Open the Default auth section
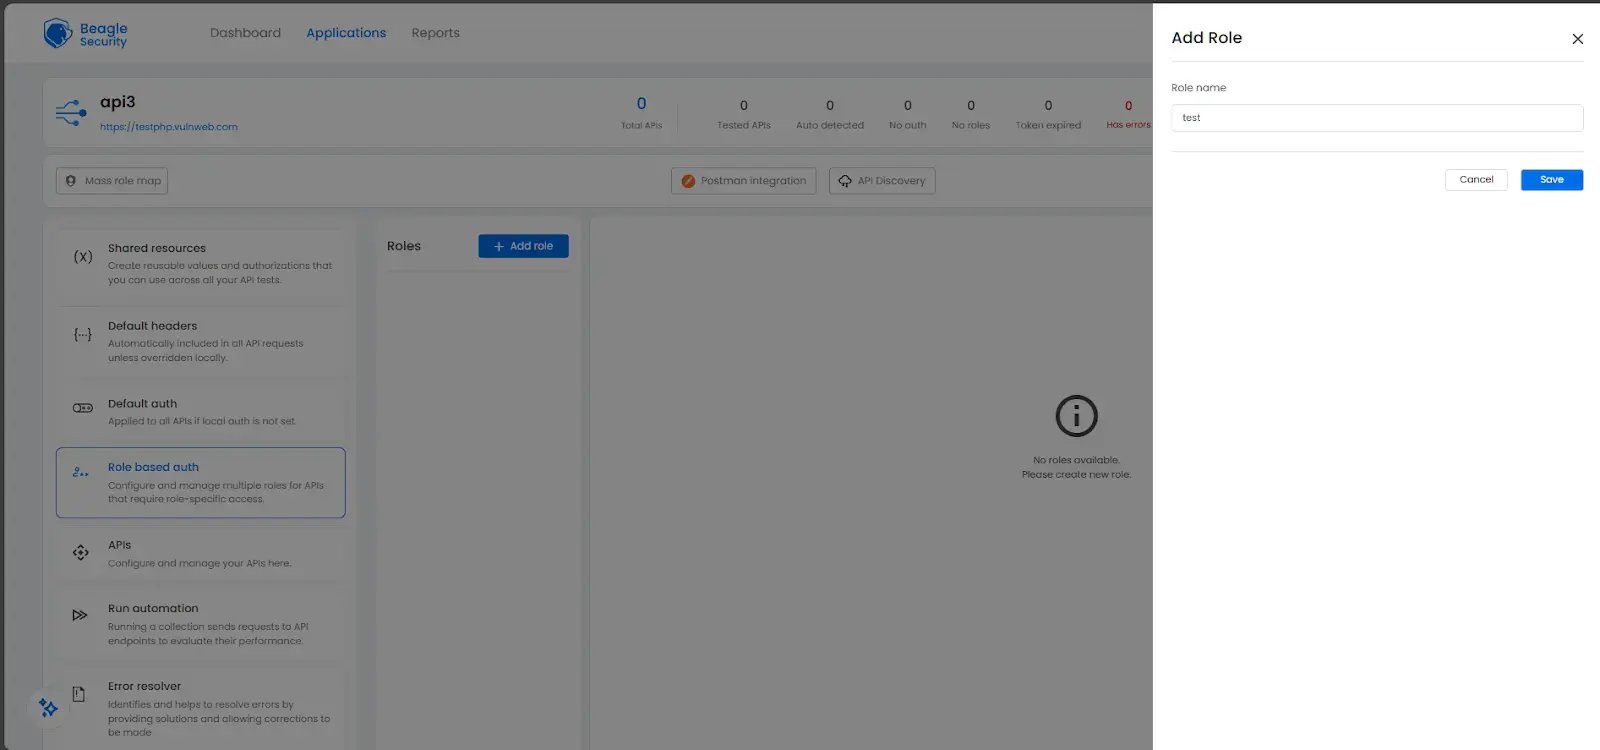 [201, 412]
